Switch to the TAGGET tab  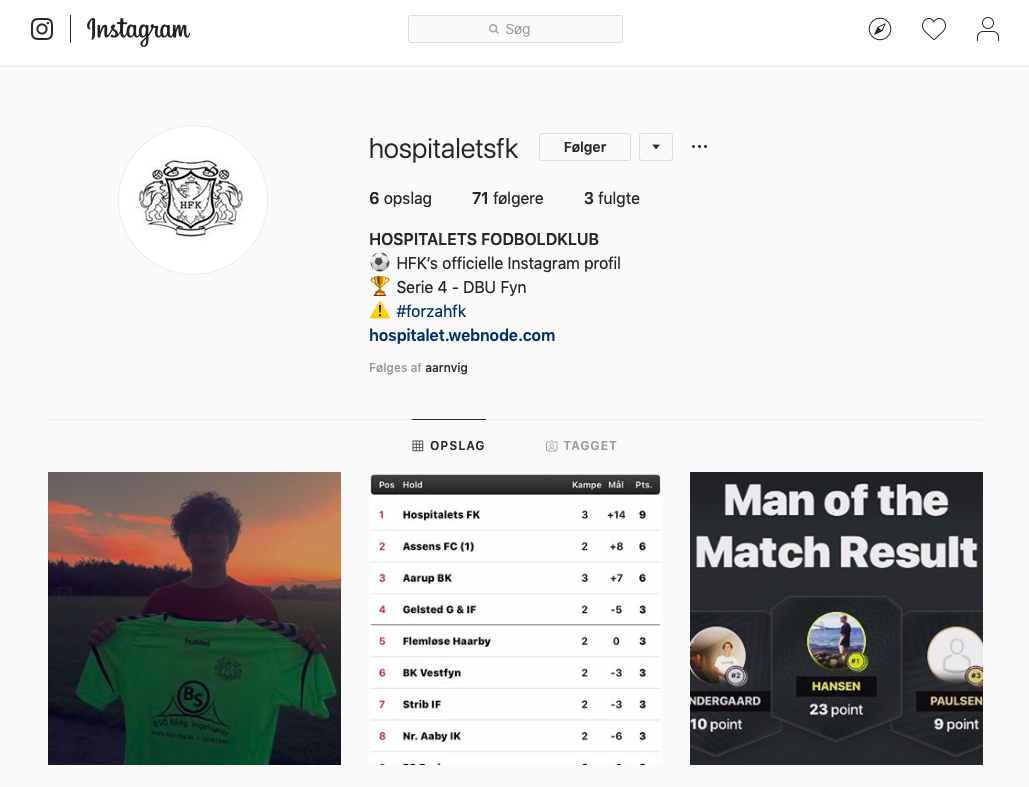[x=581, y=446]
